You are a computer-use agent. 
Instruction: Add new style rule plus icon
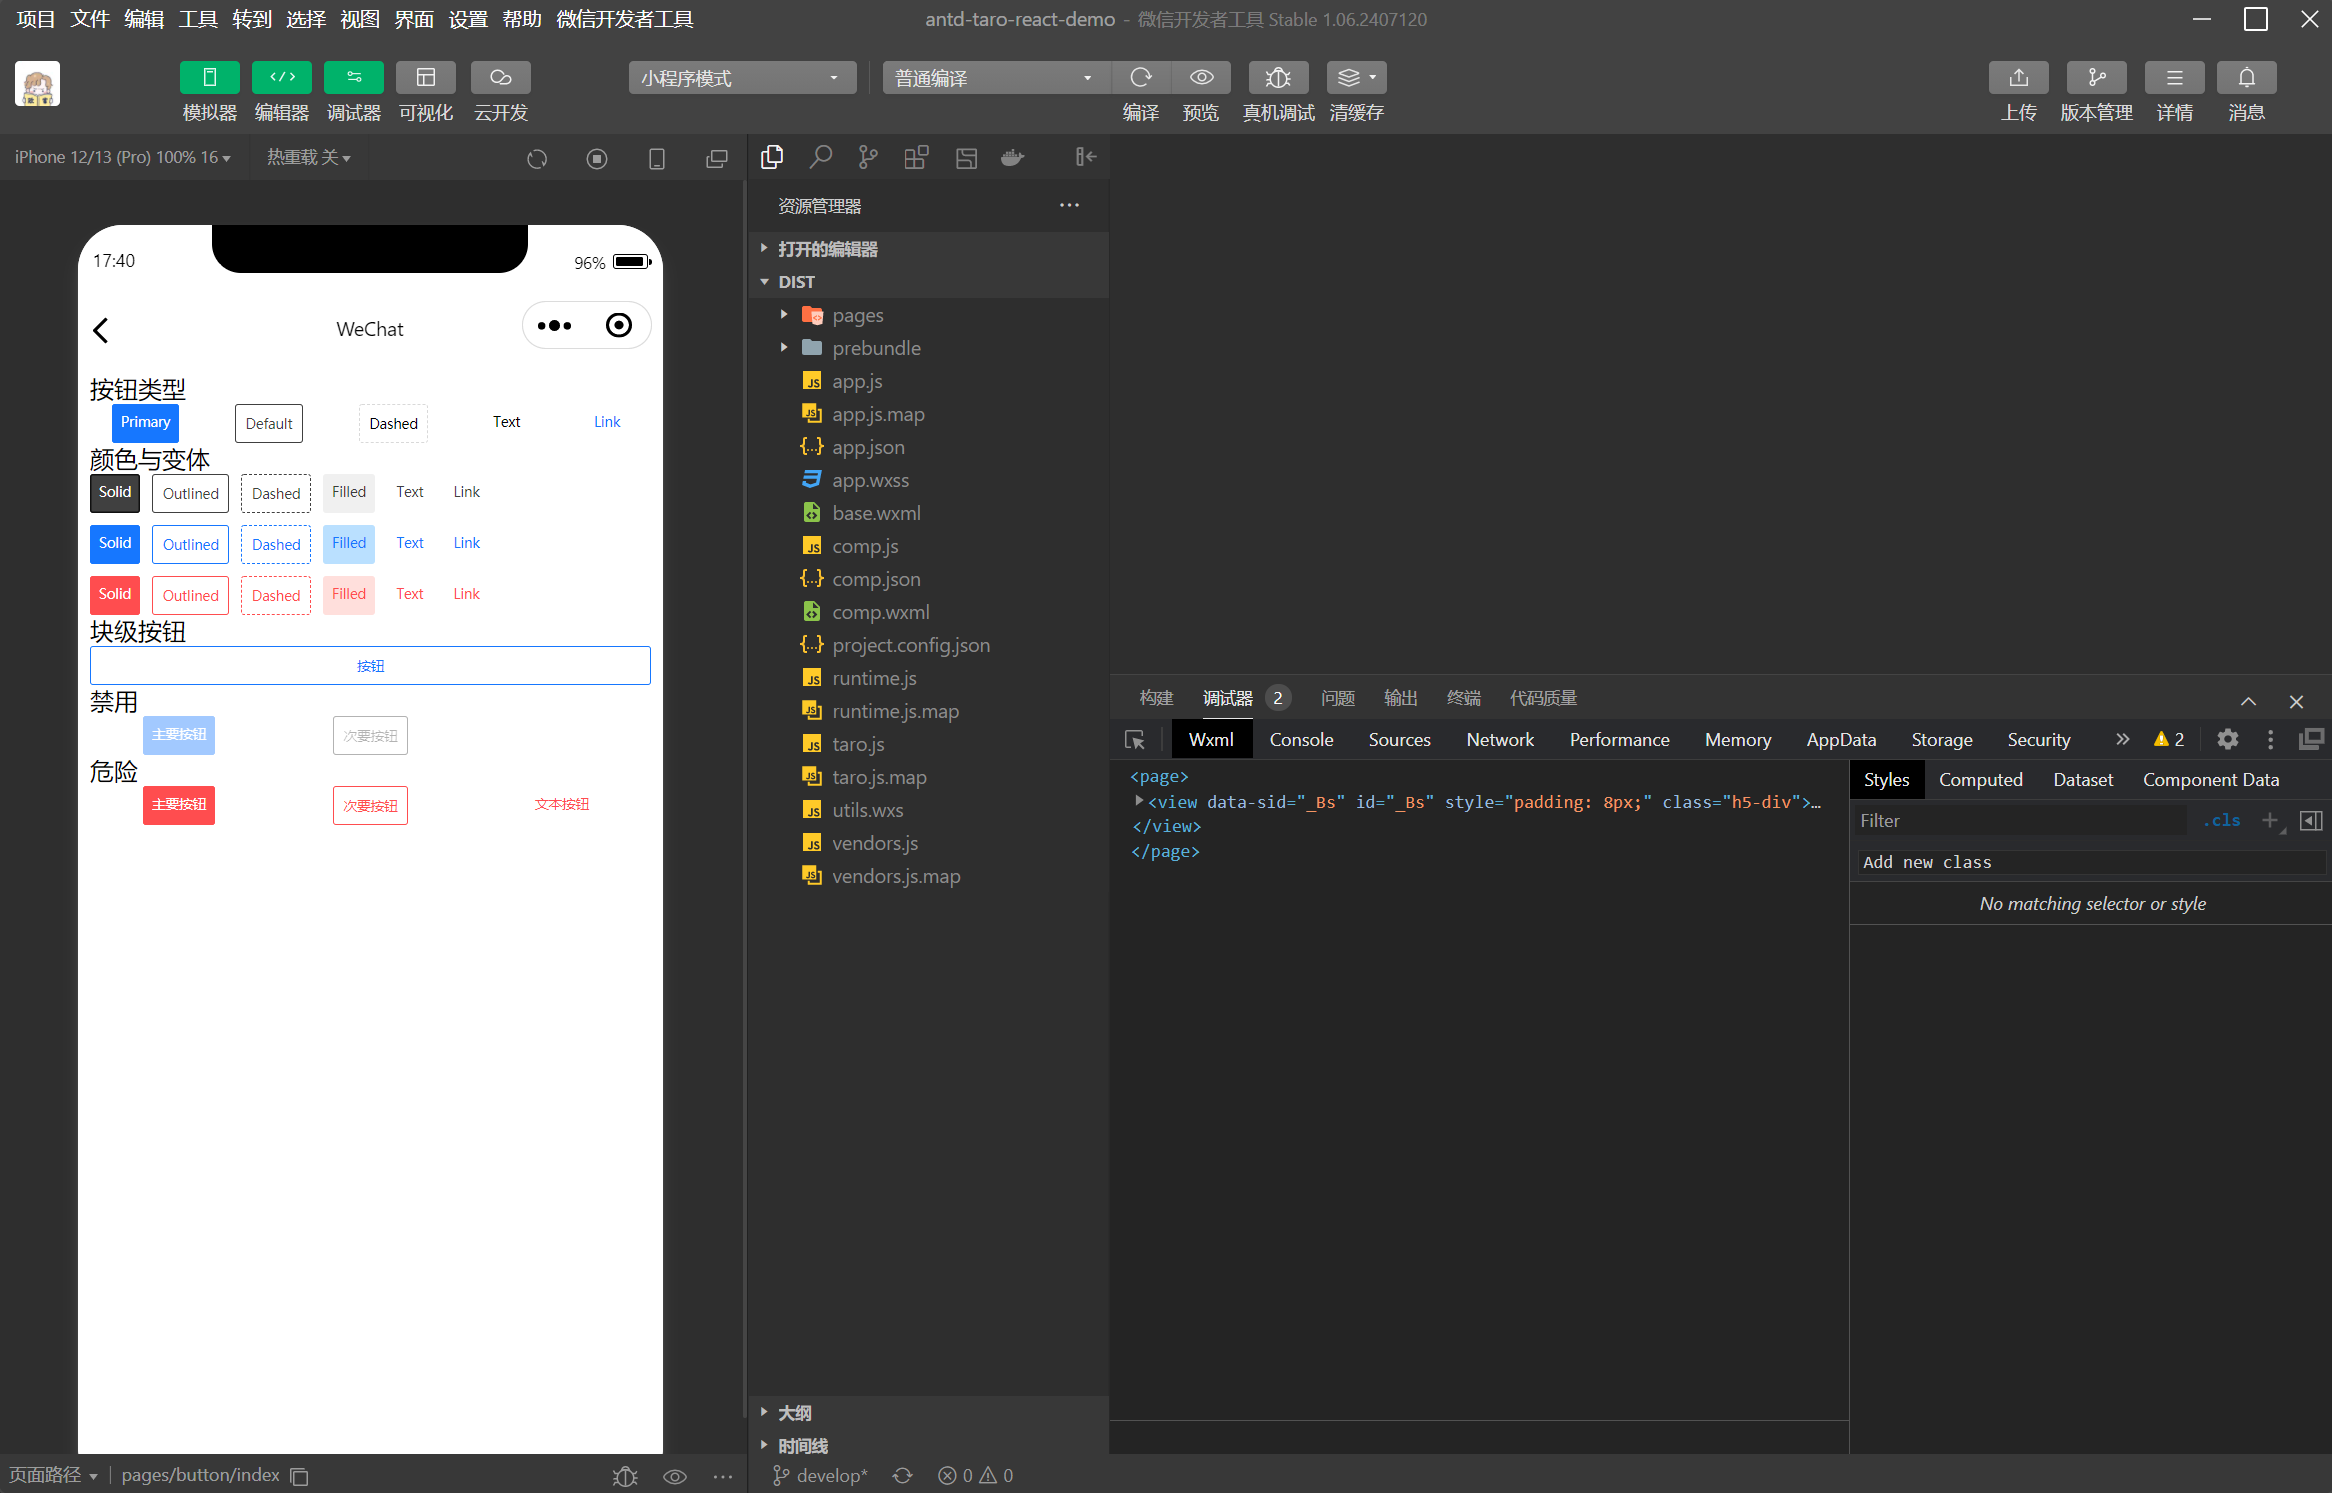pyautogui.click(x=2270, y=820)
